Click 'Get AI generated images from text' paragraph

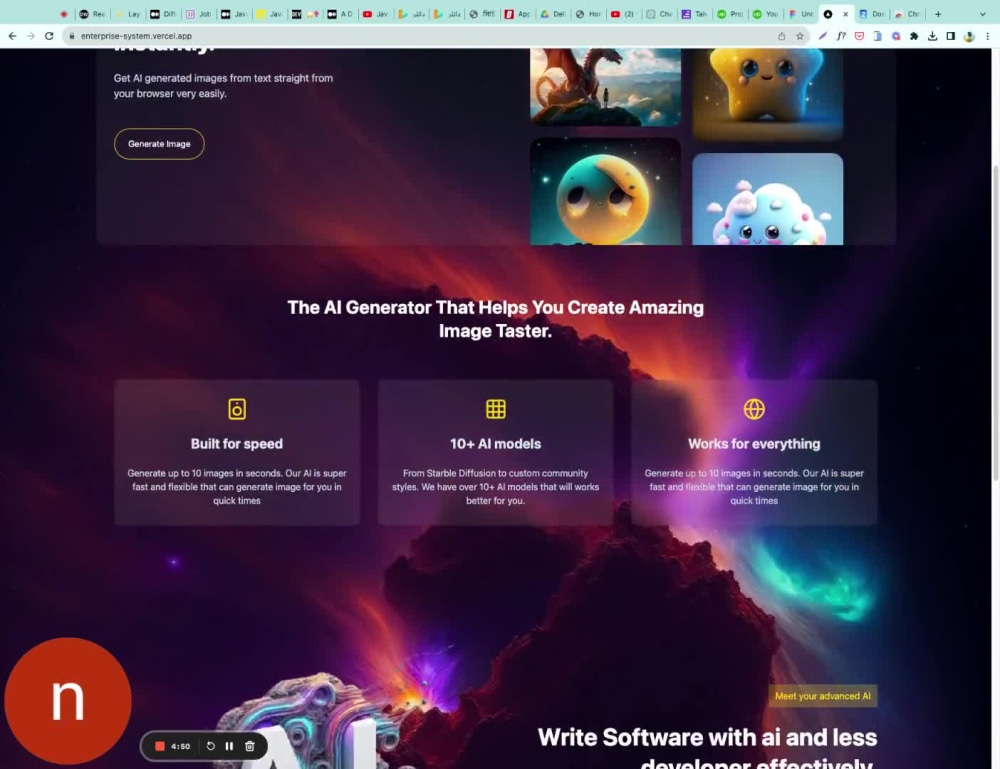[x=223, y=86]
